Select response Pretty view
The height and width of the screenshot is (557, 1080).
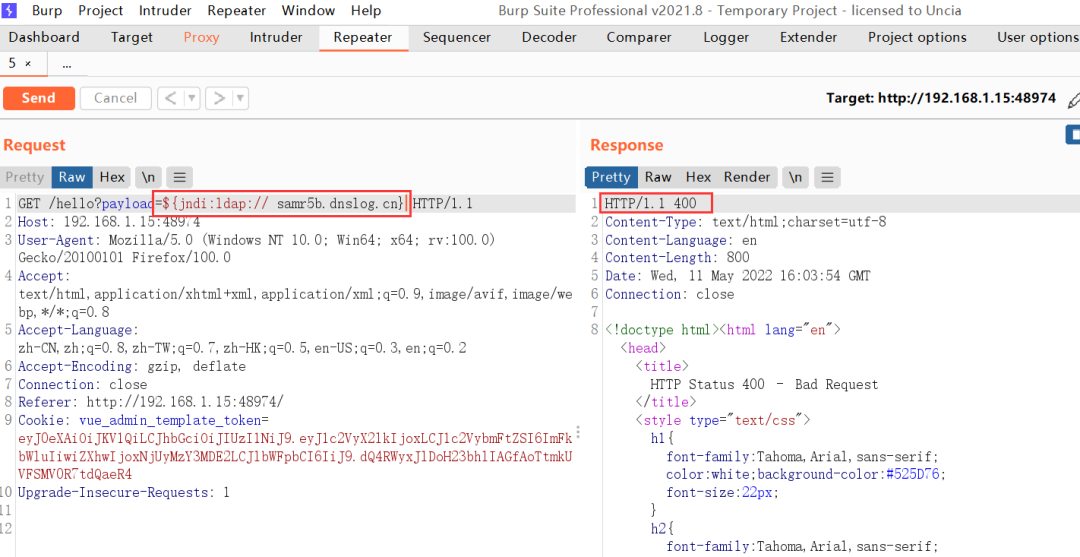(611, 177)
